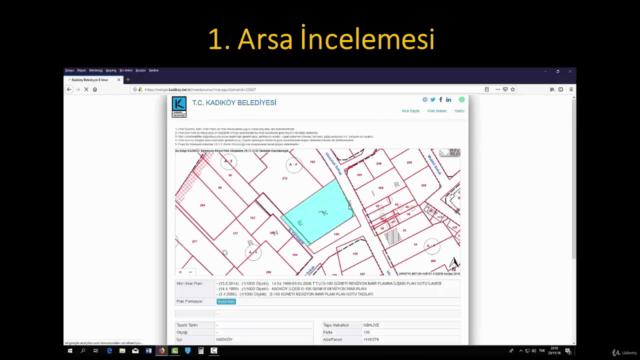Open Task View from the taskbar
Viewport: 640px width, 360px height.
[96, 351]
